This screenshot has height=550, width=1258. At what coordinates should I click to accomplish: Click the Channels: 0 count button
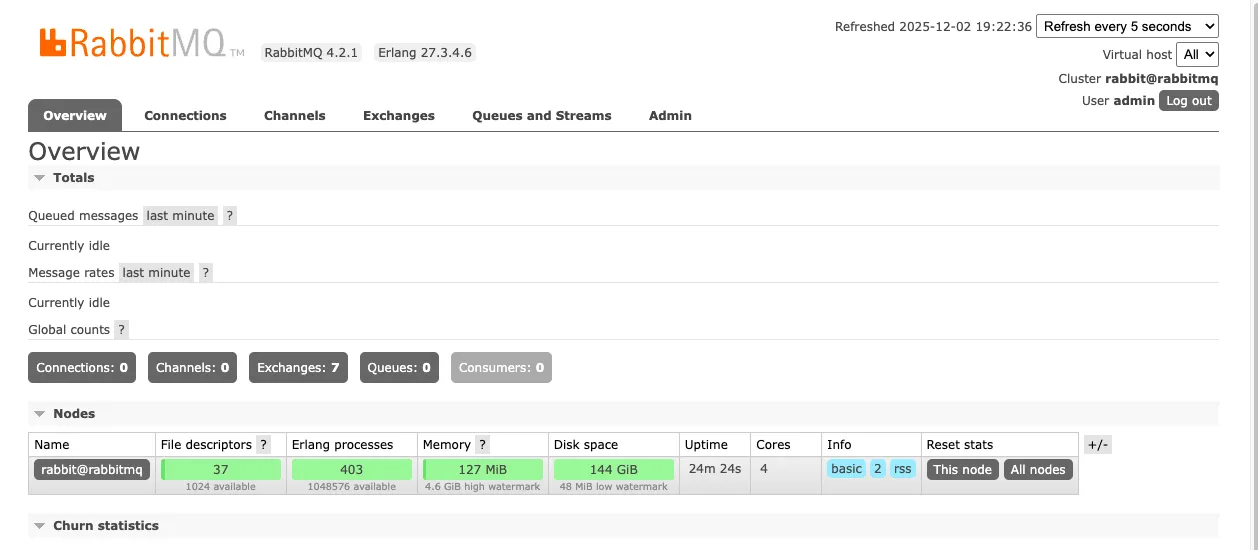pyautogui.click(x=193, y=368)
